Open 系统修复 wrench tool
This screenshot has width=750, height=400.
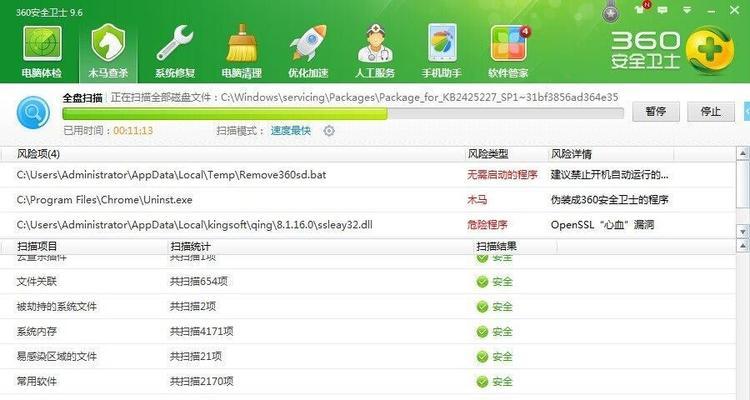point(175,44)
